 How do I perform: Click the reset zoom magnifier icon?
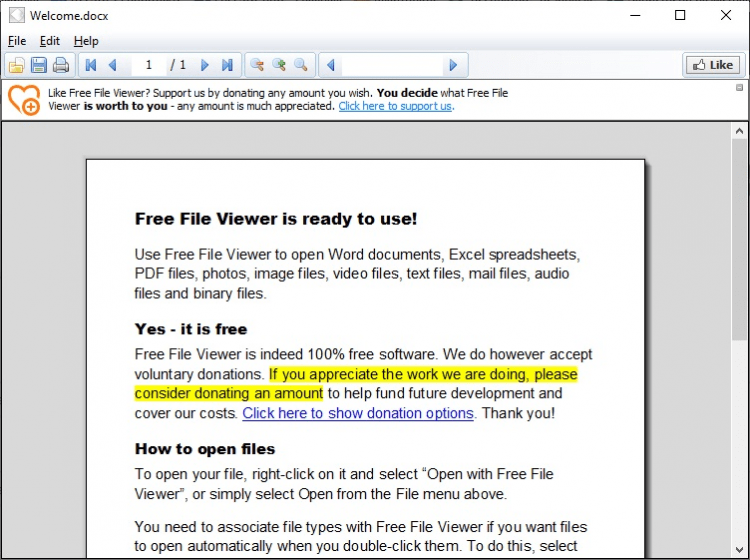click(301, 65)
